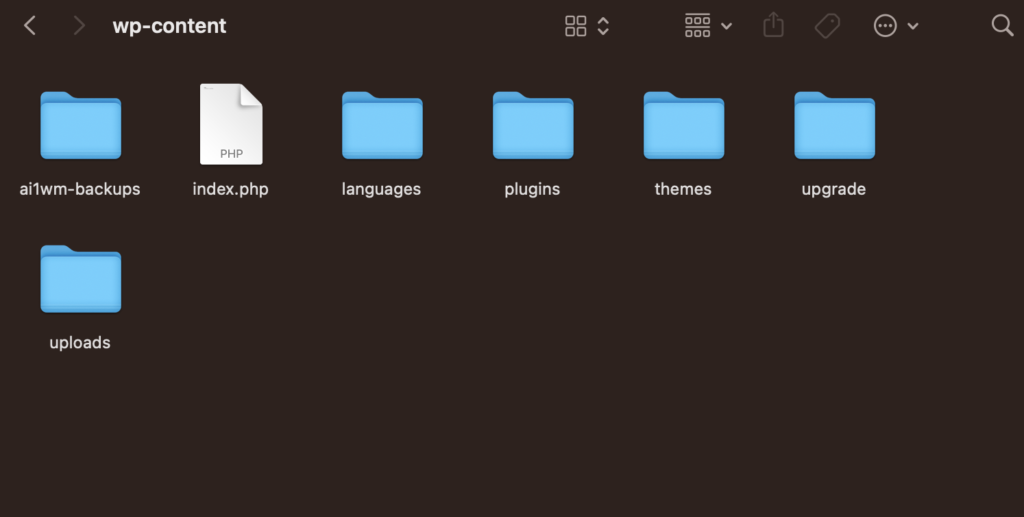Select the ai1wm-backups folder

click(80, 126)
